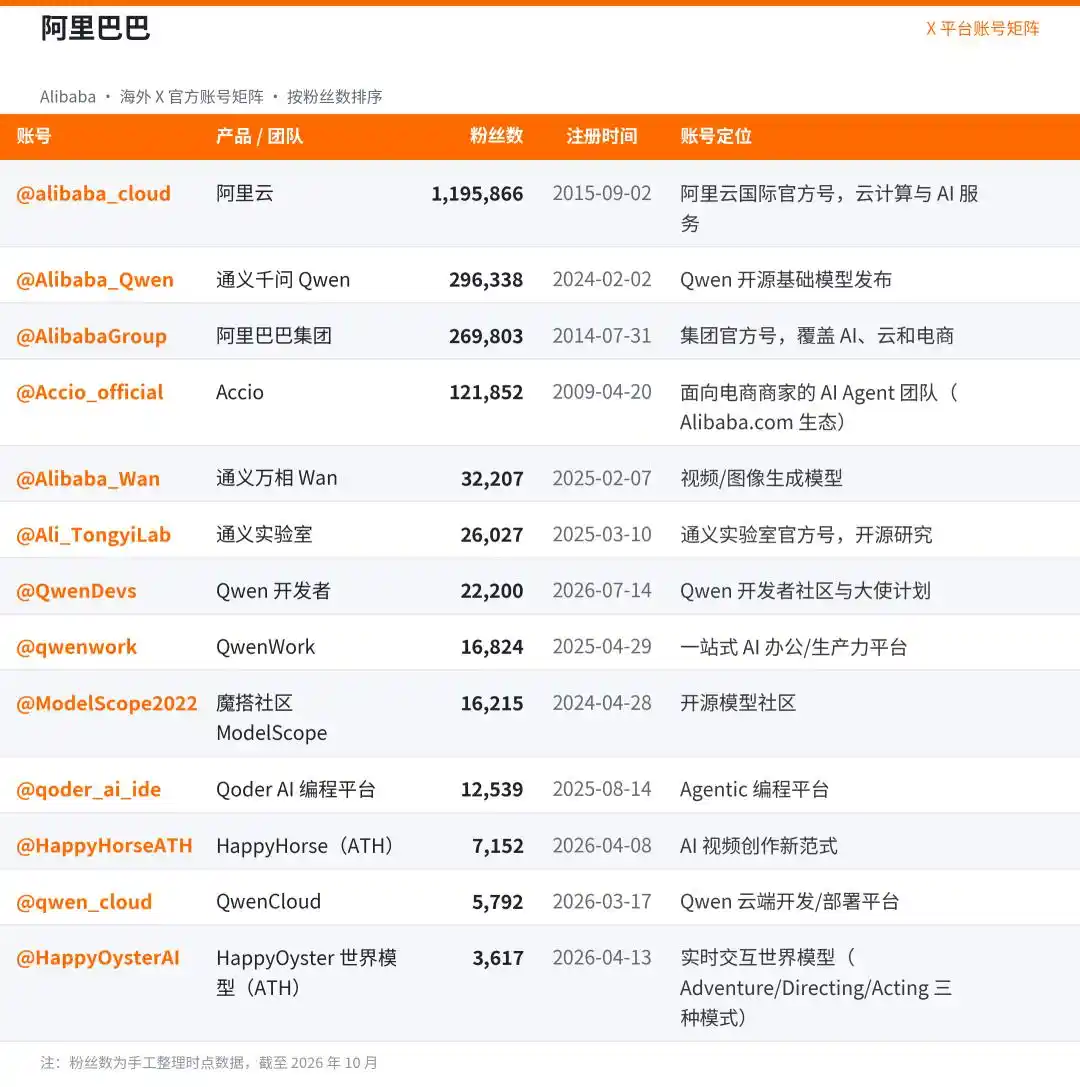Viewport: 1080px width, 1087px height.
Task: Click registration date 2015-09-02
Action: 602,193
